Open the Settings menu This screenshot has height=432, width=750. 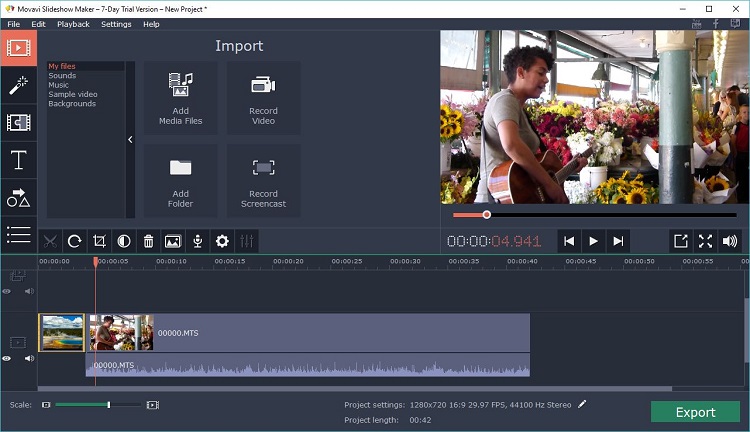click(x=116, y=24)
